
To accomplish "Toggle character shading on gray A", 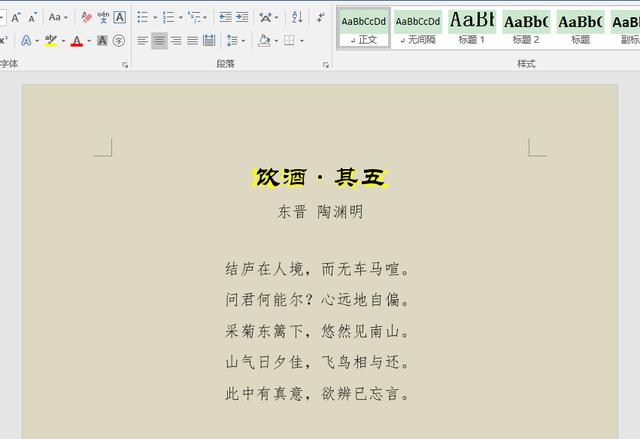I will click(104, 41).
